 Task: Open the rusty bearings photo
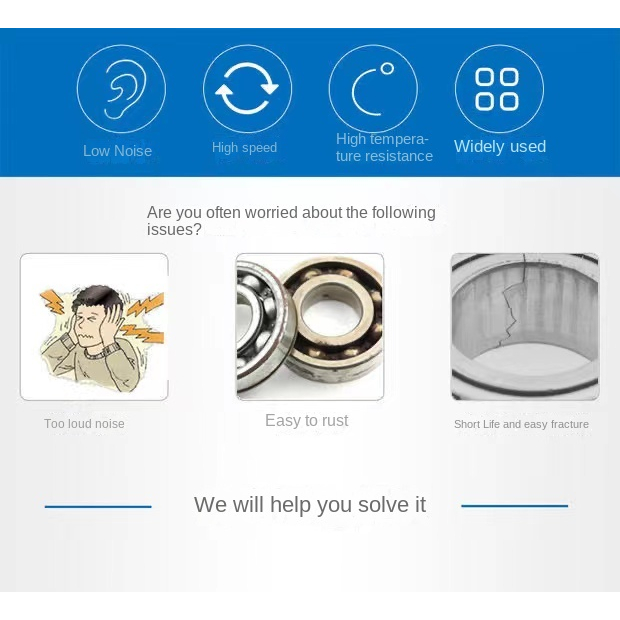[x=310, y=327]
